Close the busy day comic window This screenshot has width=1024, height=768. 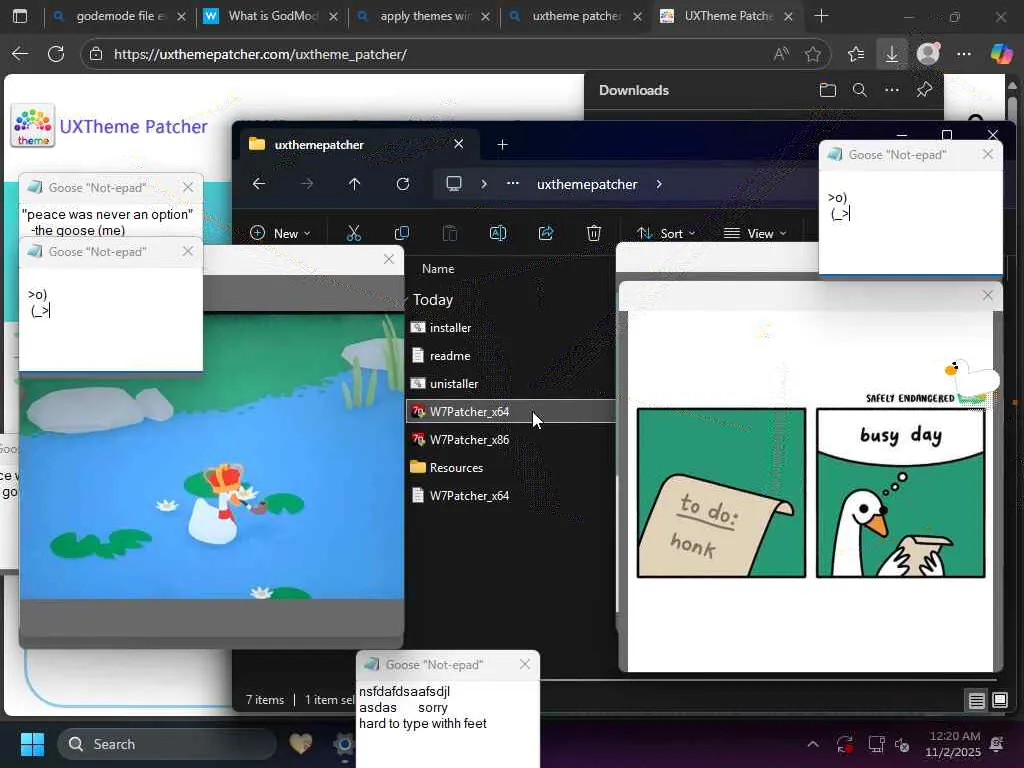click(x=987, y=295)
